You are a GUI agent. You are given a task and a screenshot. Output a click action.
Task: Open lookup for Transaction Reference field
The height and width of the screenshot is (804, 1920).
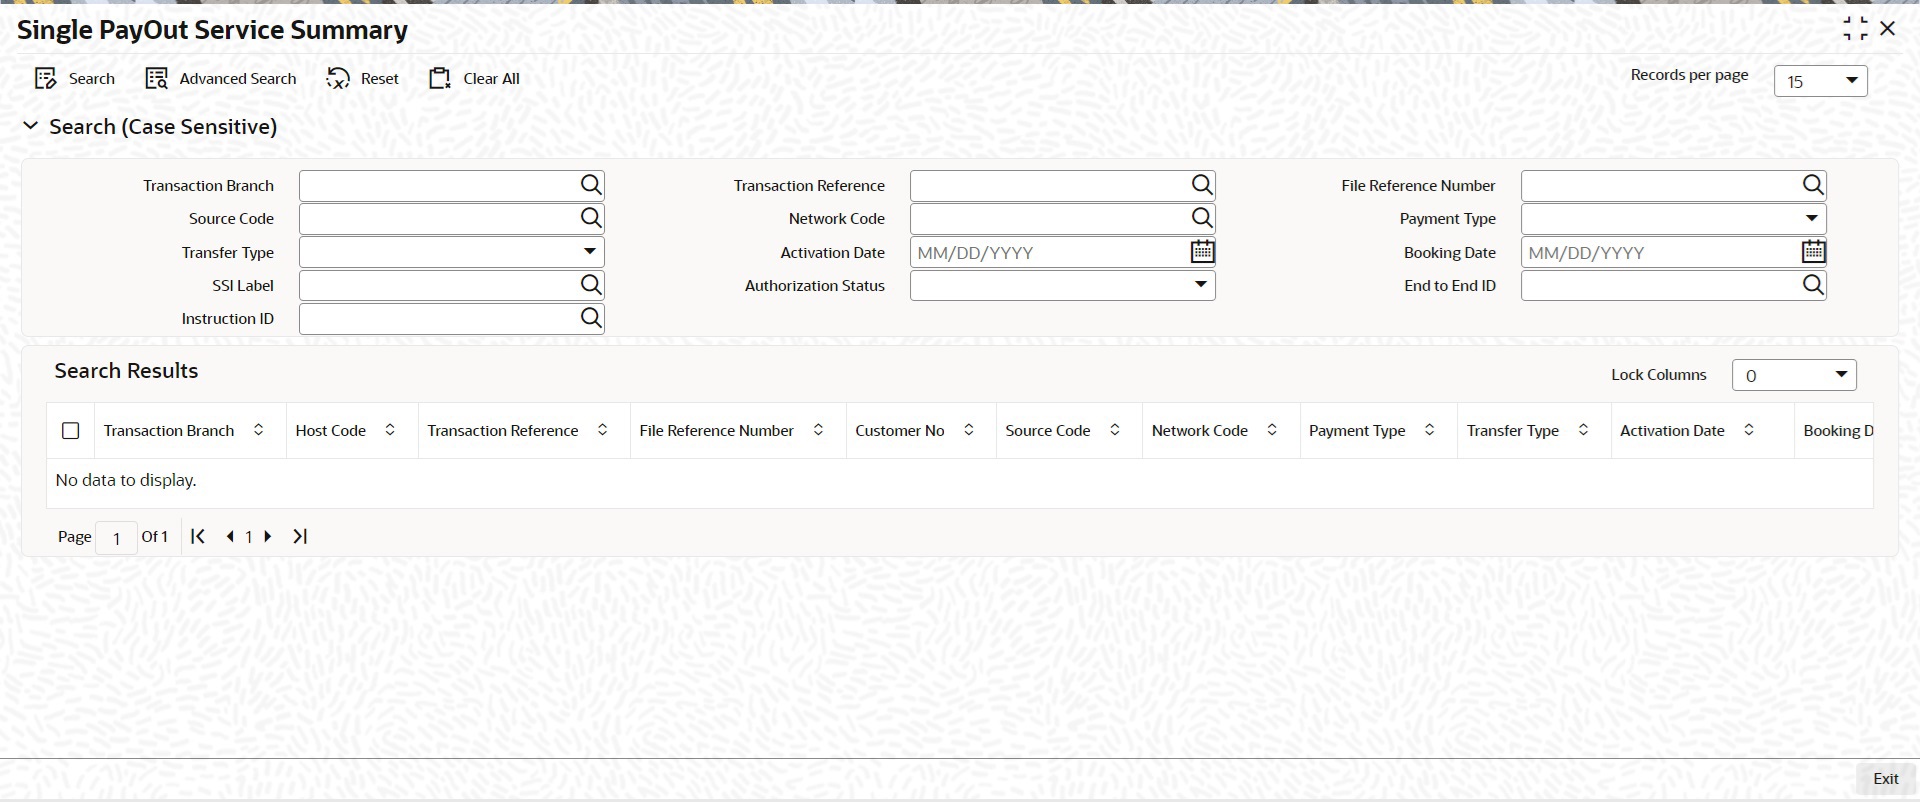point(1202,185)
